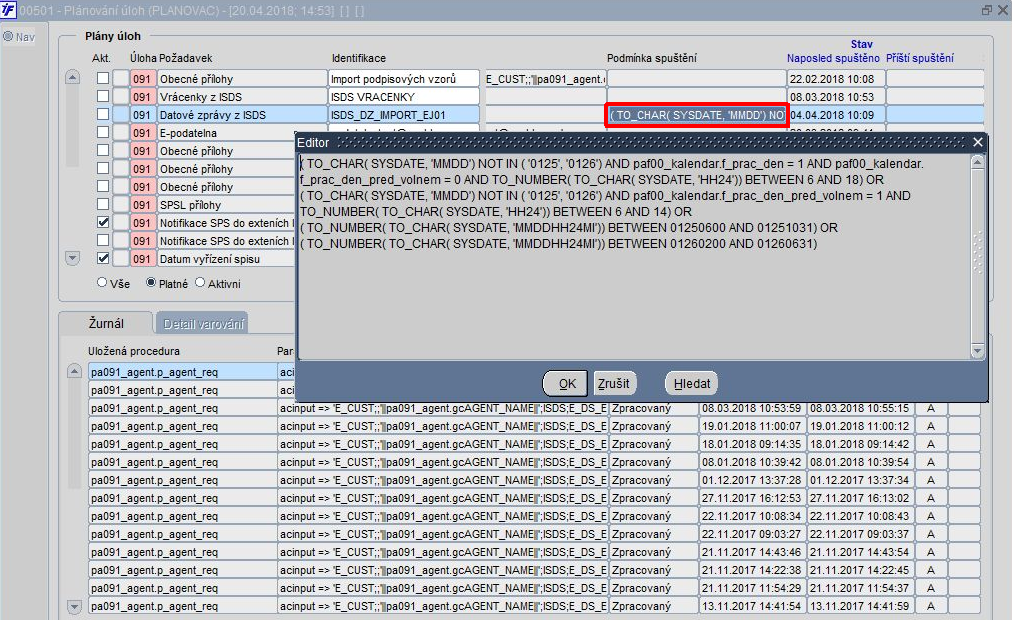Select SPSL přílohy request cell
The image size is (1012, 620).
[x=225, y=205]
